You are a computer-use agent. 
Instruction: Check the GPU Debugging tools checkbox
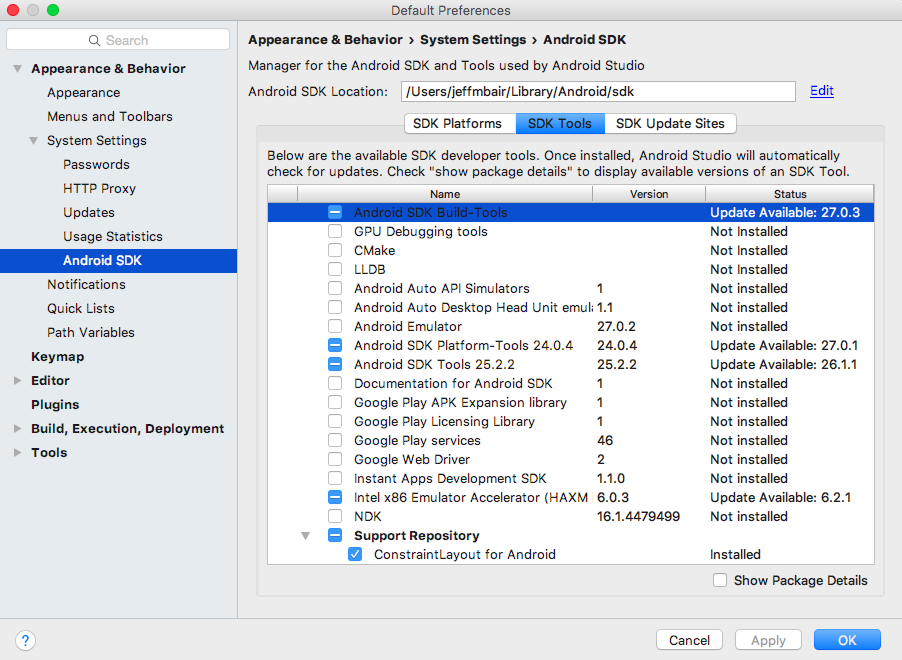click(x=335, y=231)
